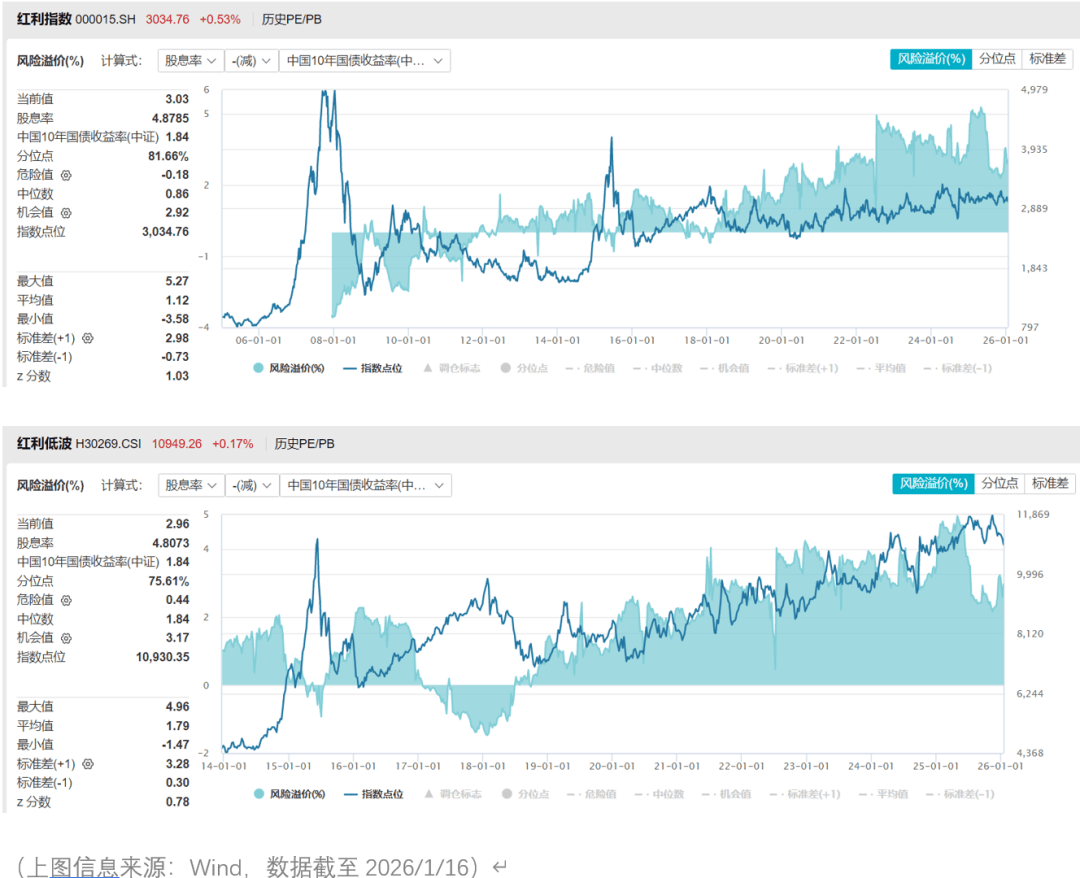This screenshot has height=878, width=1080.
Task: Open the -(减) operator dropdown in top panel
Action: click(251, 61)
